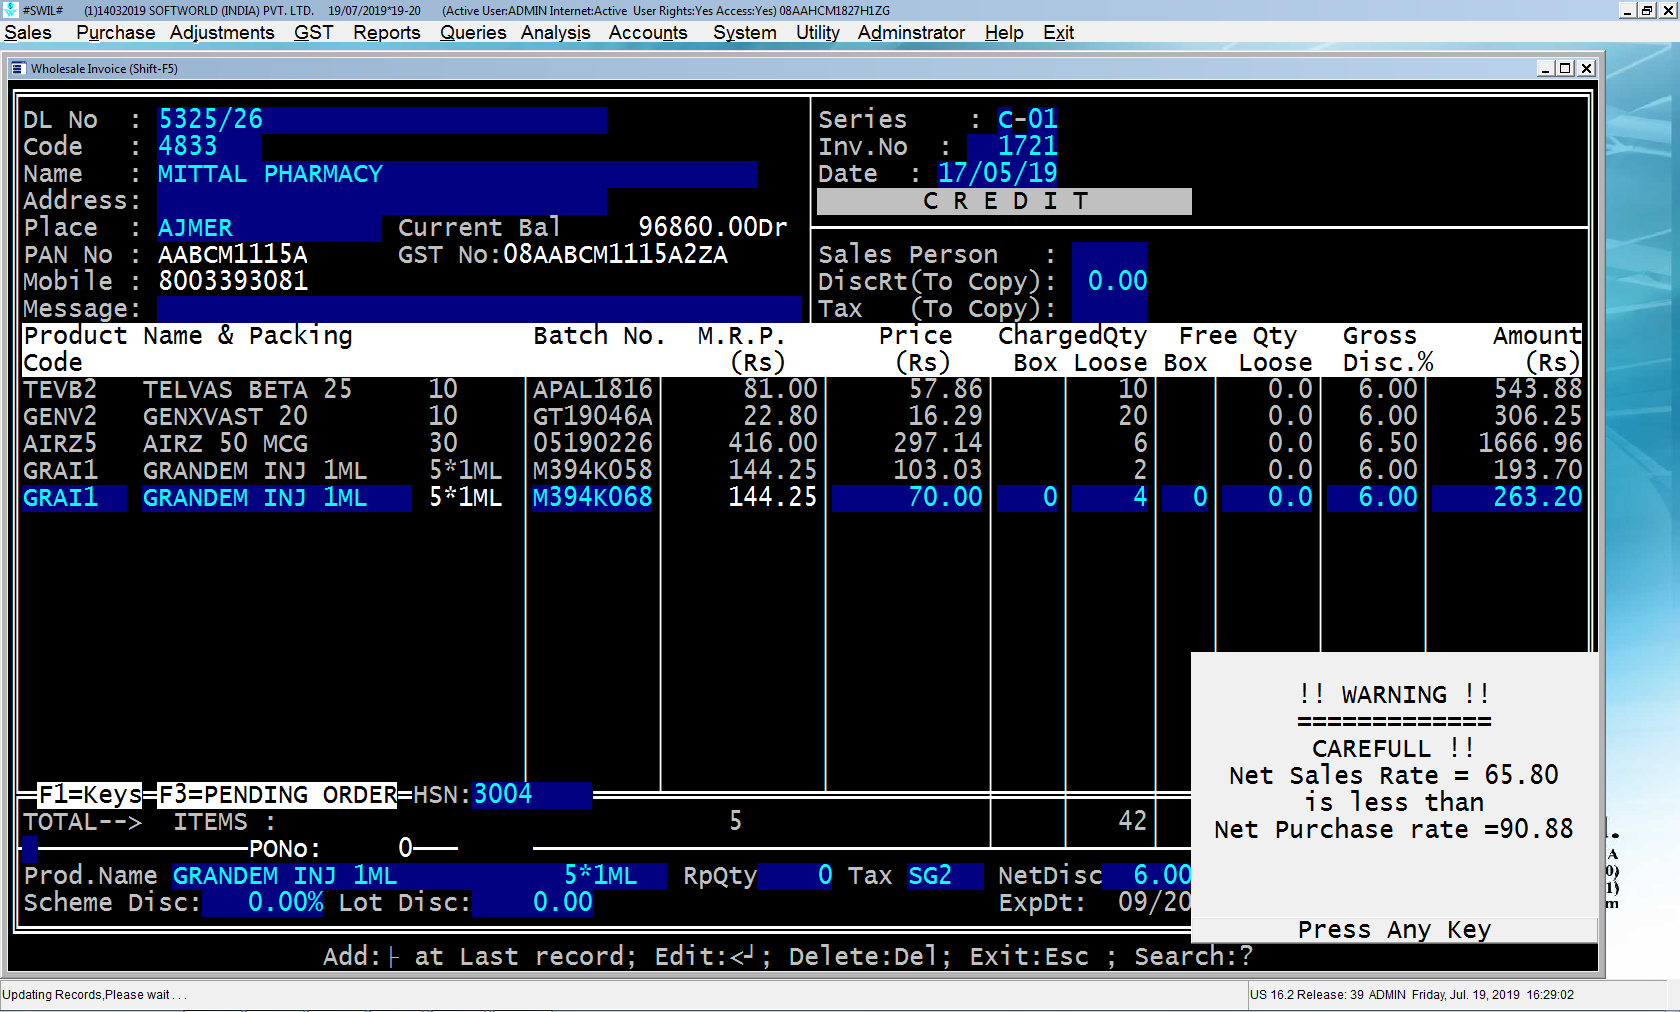
Task: Click highlighted batch M394K068
Action: (x=592, y=497)
